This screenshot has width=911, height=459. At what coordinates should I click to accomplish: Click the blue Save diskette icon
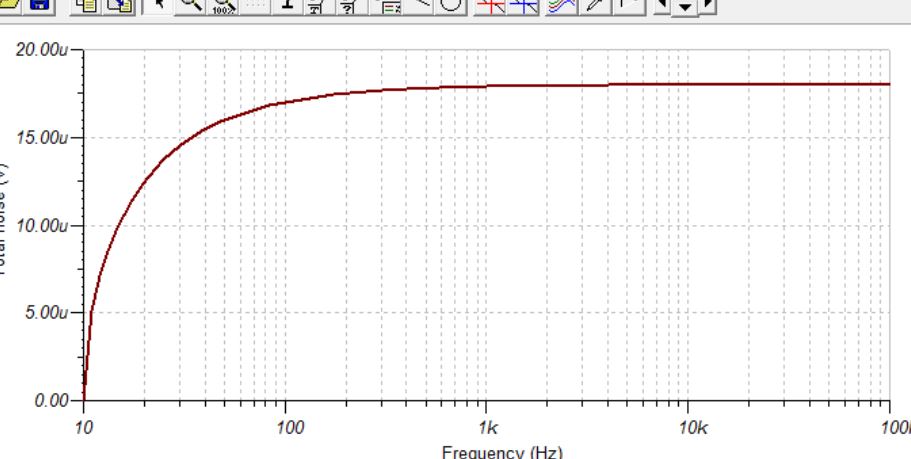(38, 5)
